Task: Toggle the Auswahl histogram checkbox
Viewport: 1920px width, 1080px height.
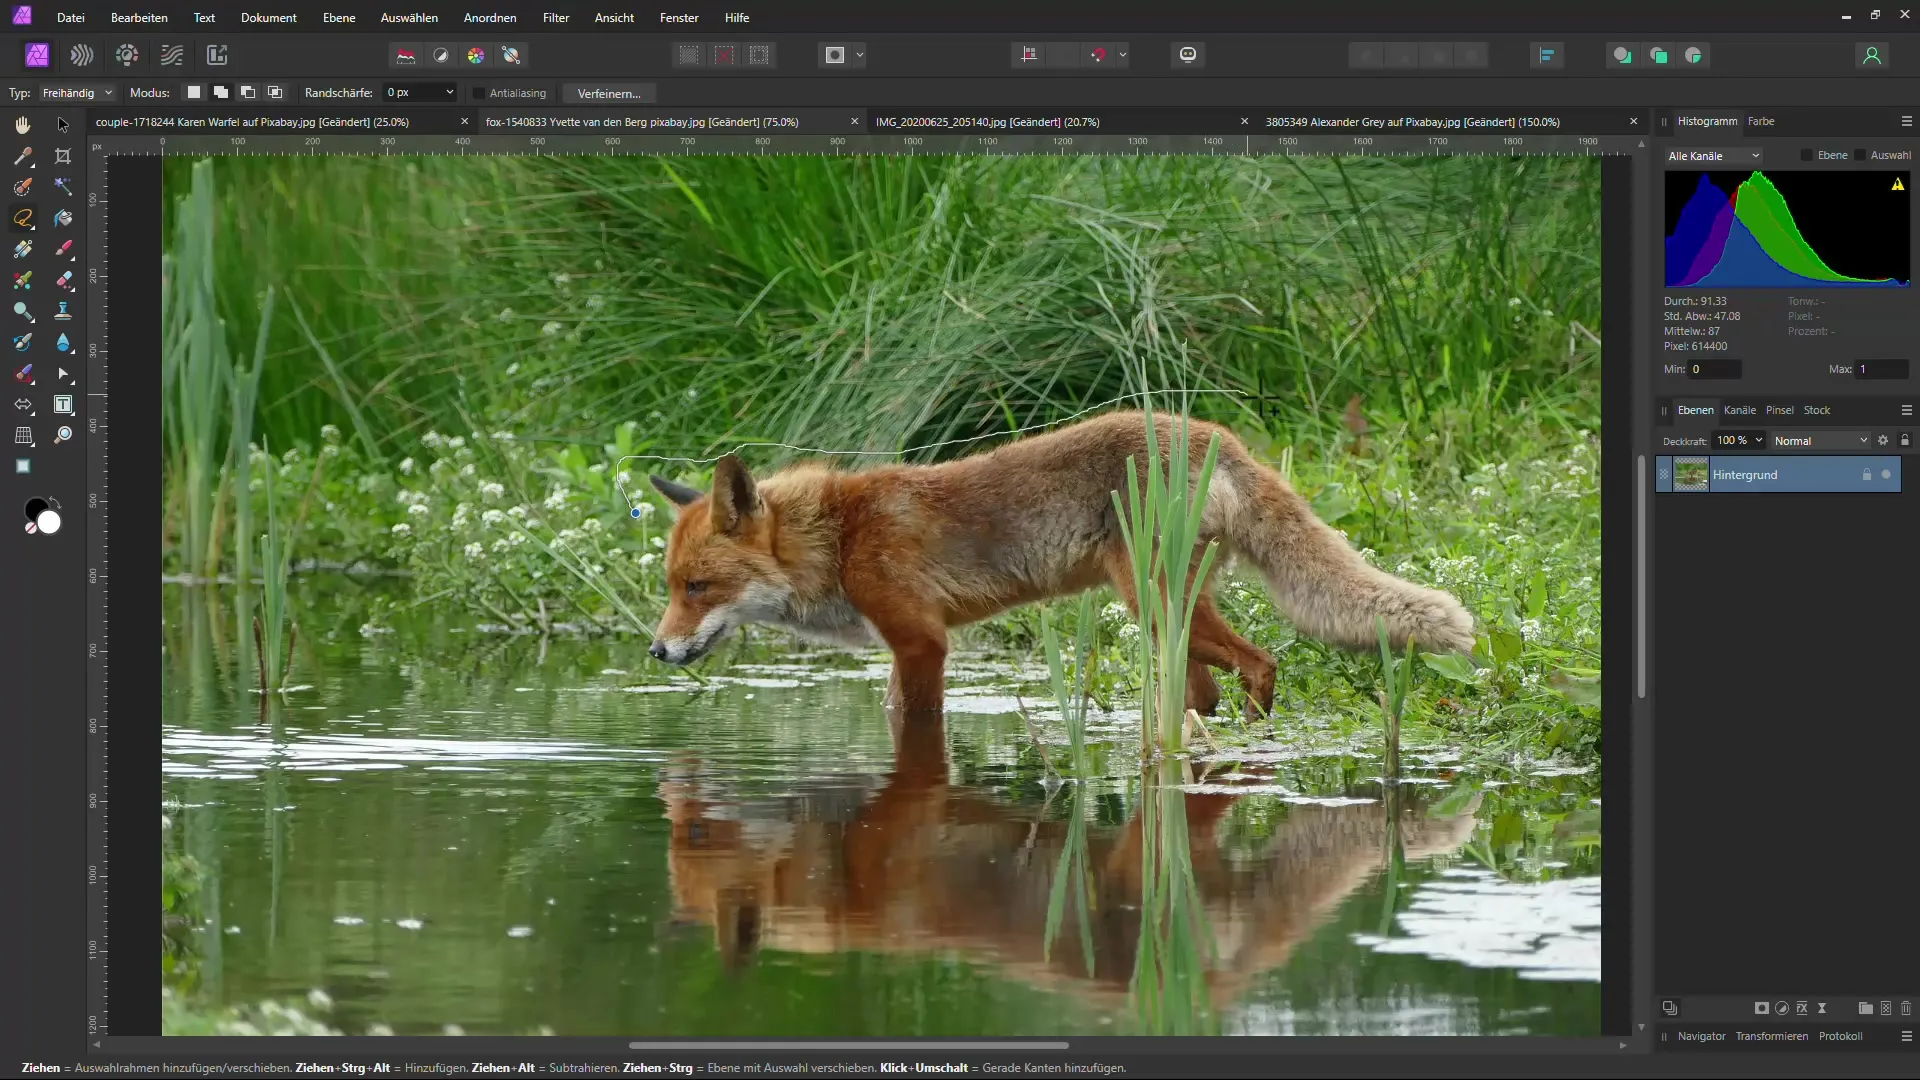Action: click(x=1860, y=155)
